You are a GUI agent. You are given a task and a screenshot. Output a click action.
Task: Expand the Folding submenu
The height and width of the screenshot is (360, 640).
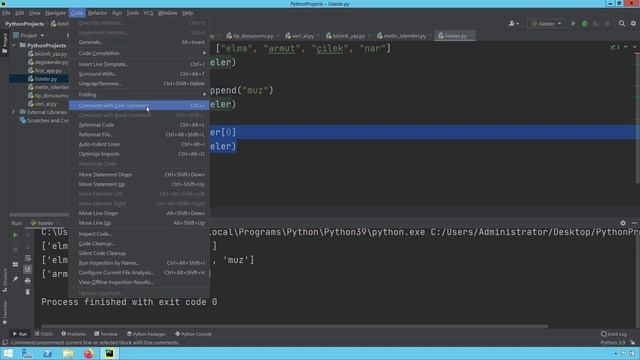[139, 94]
